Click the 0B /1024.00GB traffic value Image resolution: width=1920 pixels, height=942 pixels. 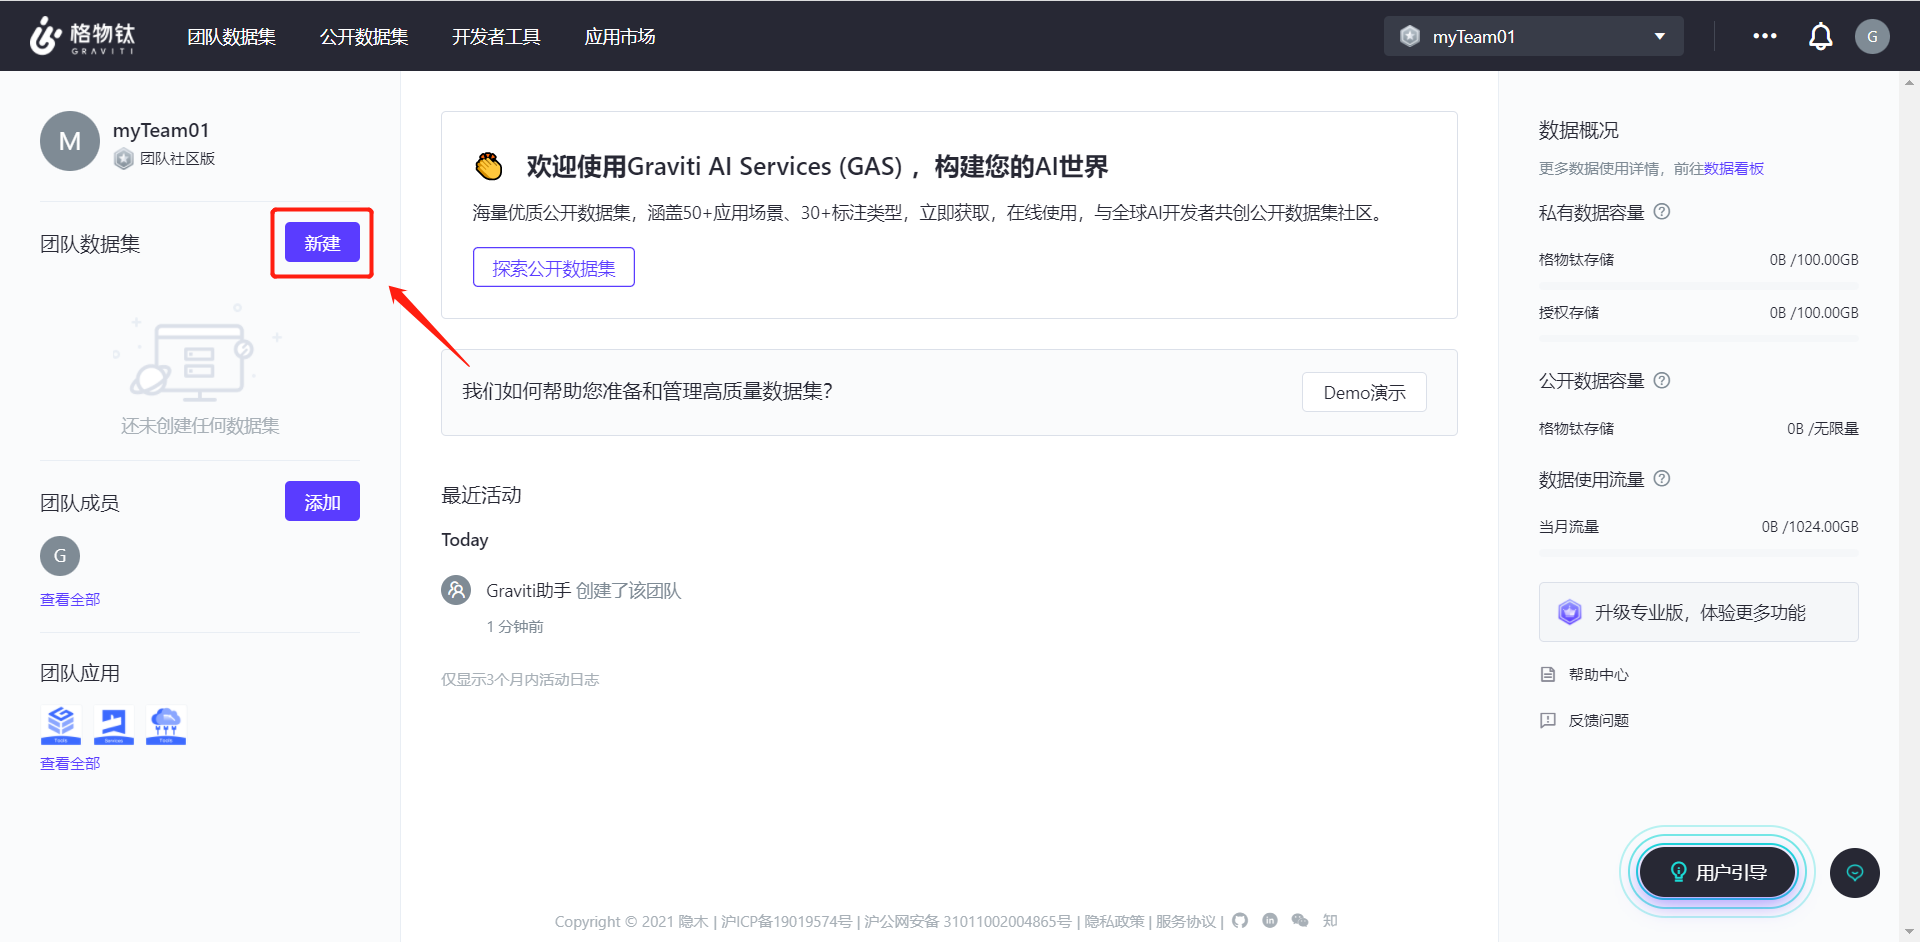[x=1810, y=527]
